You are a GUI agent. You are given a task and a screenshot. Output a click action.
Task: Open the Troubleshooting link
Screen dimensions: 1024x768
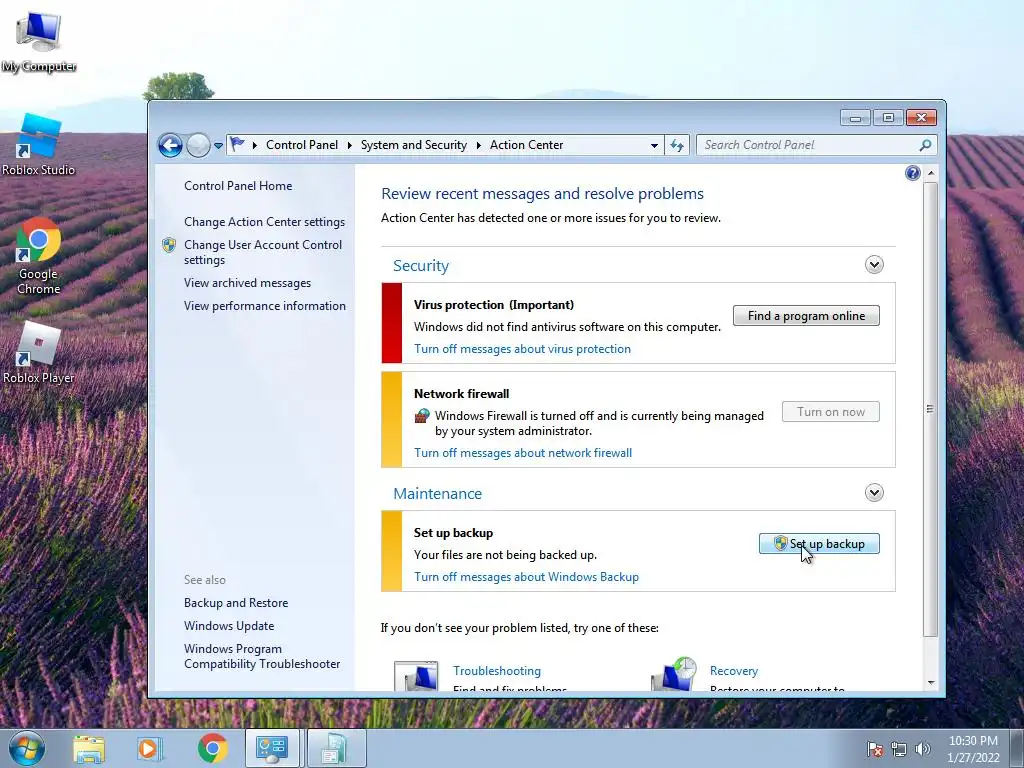[496, 671]
